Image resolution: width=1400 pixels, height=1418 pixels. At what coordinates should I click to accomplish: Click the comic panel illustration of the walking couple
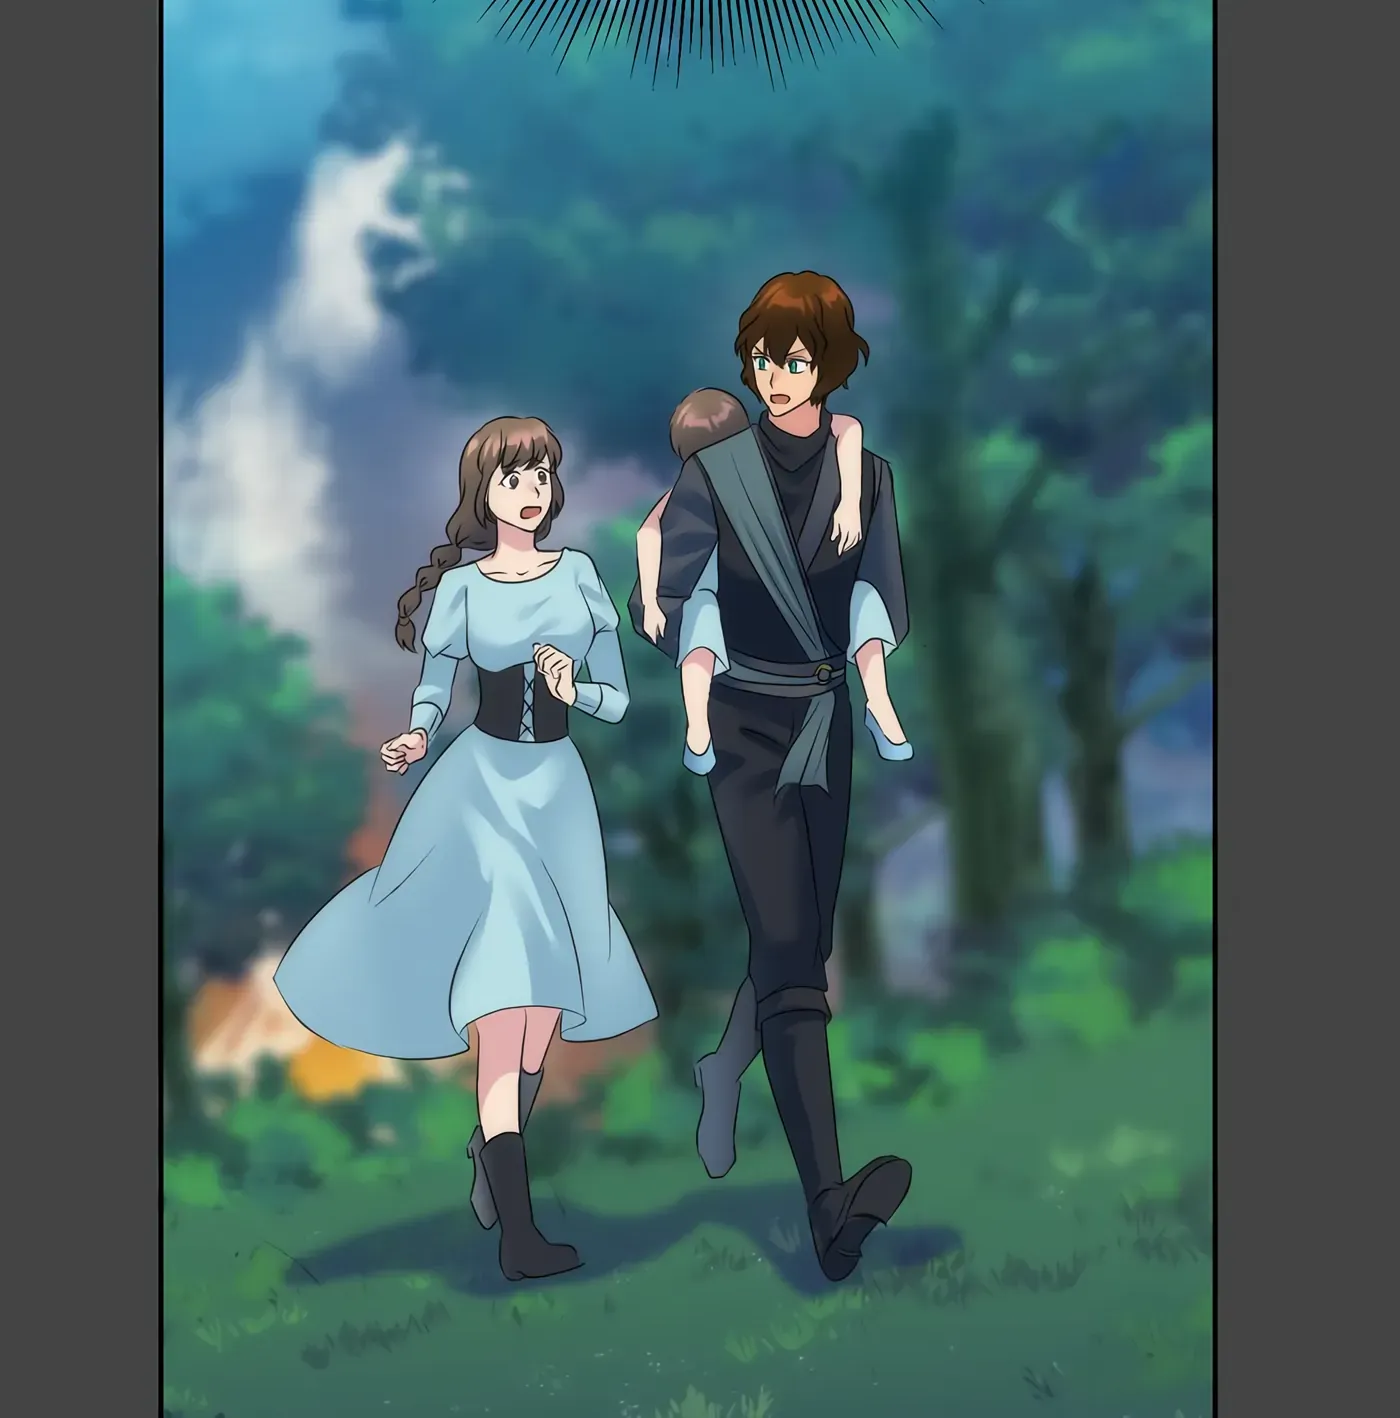(x=688, y=709)
